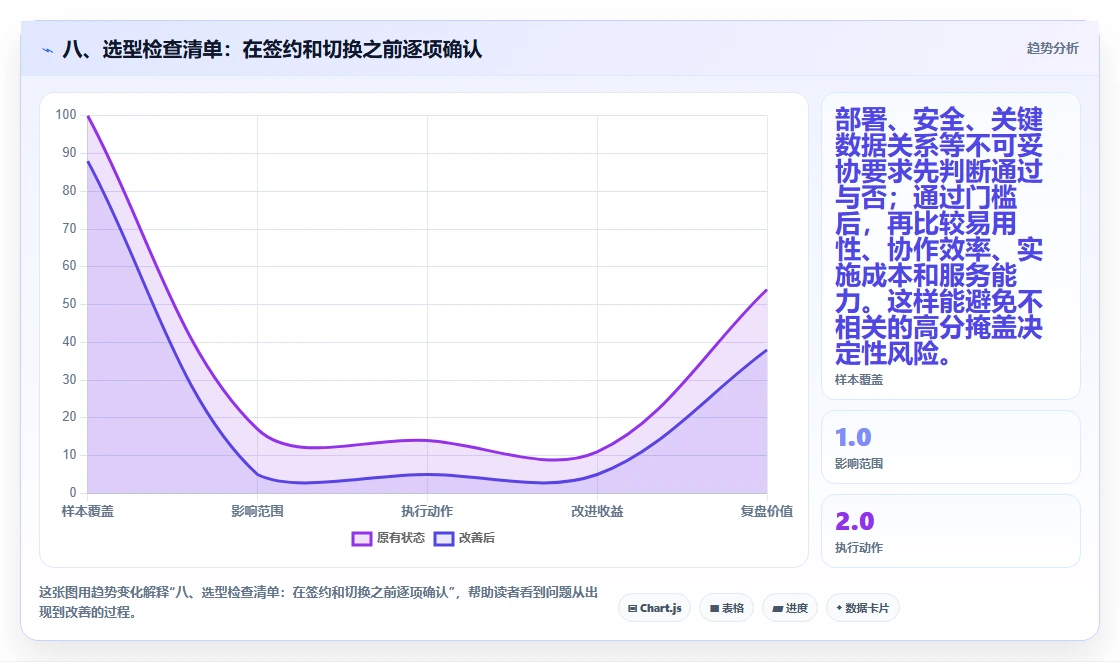Click the section title 八、选型检查清单

tap(271, 49)
